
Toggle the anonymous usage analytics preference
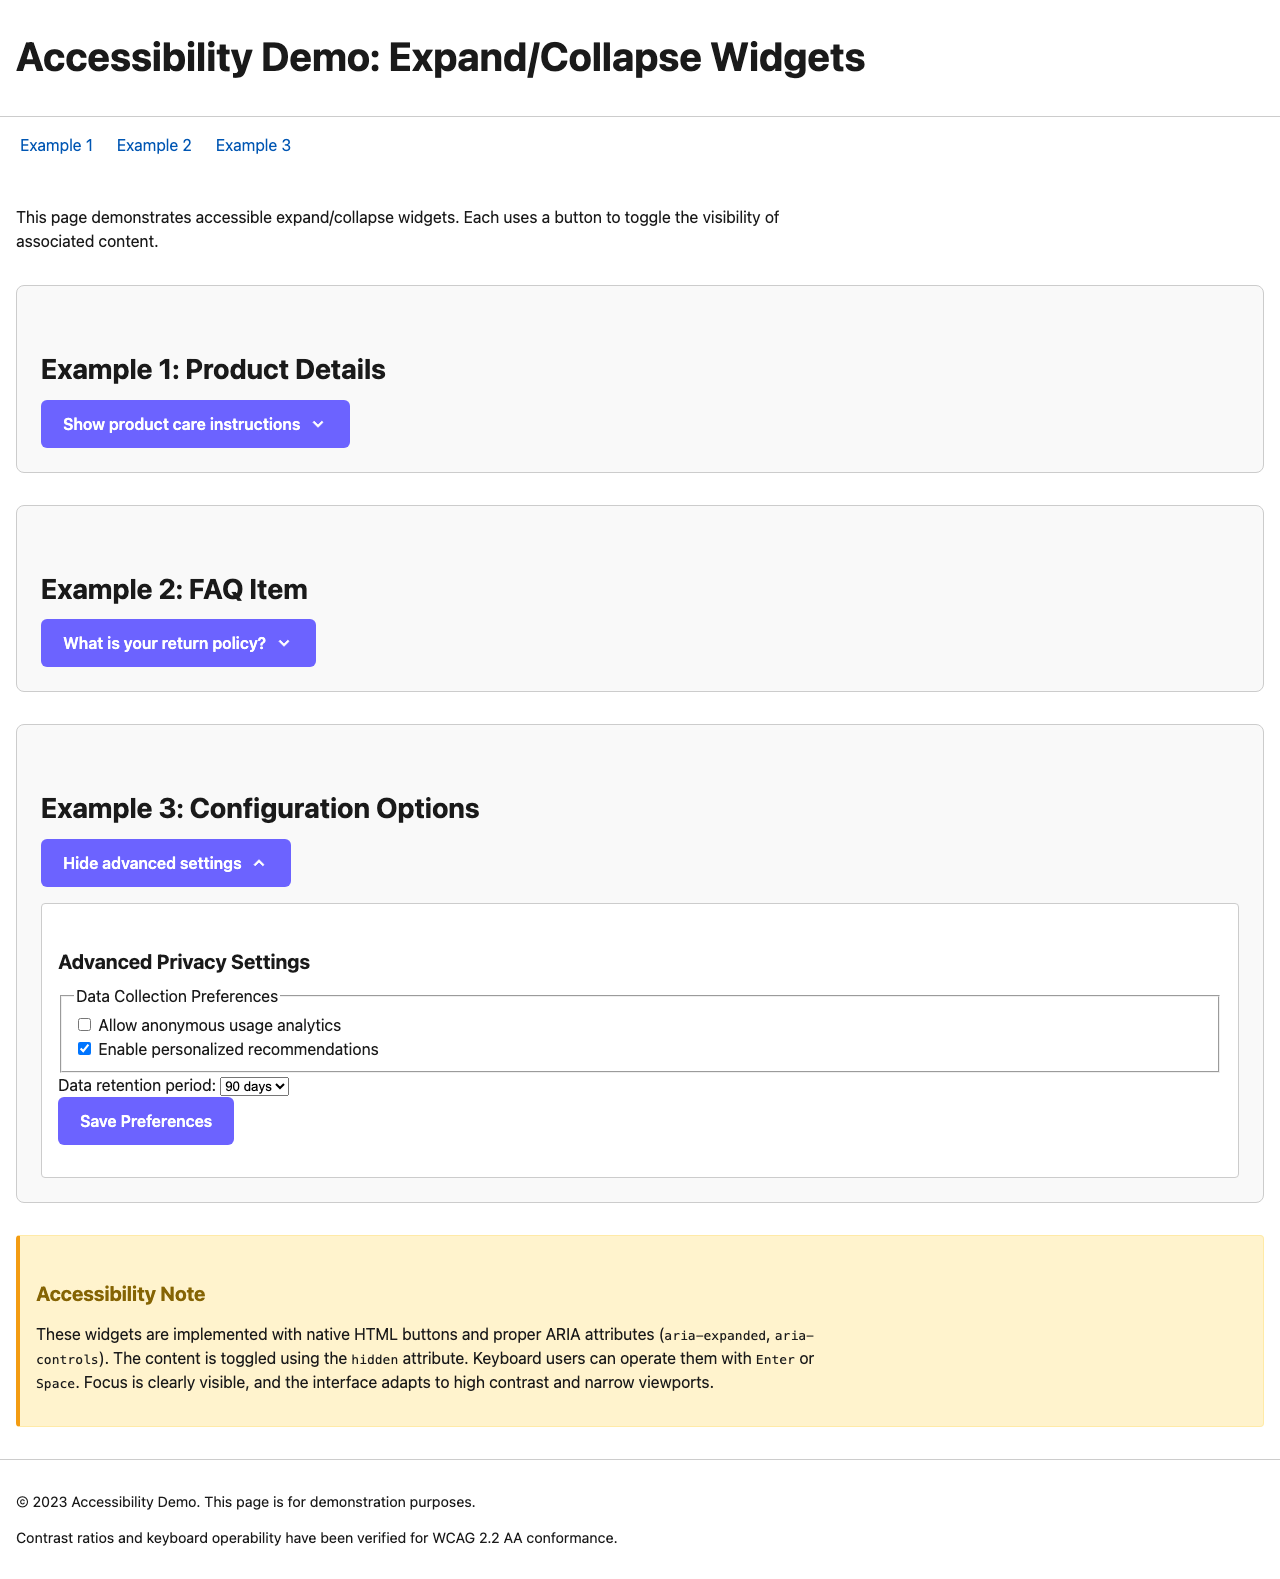pos(84,1024)
